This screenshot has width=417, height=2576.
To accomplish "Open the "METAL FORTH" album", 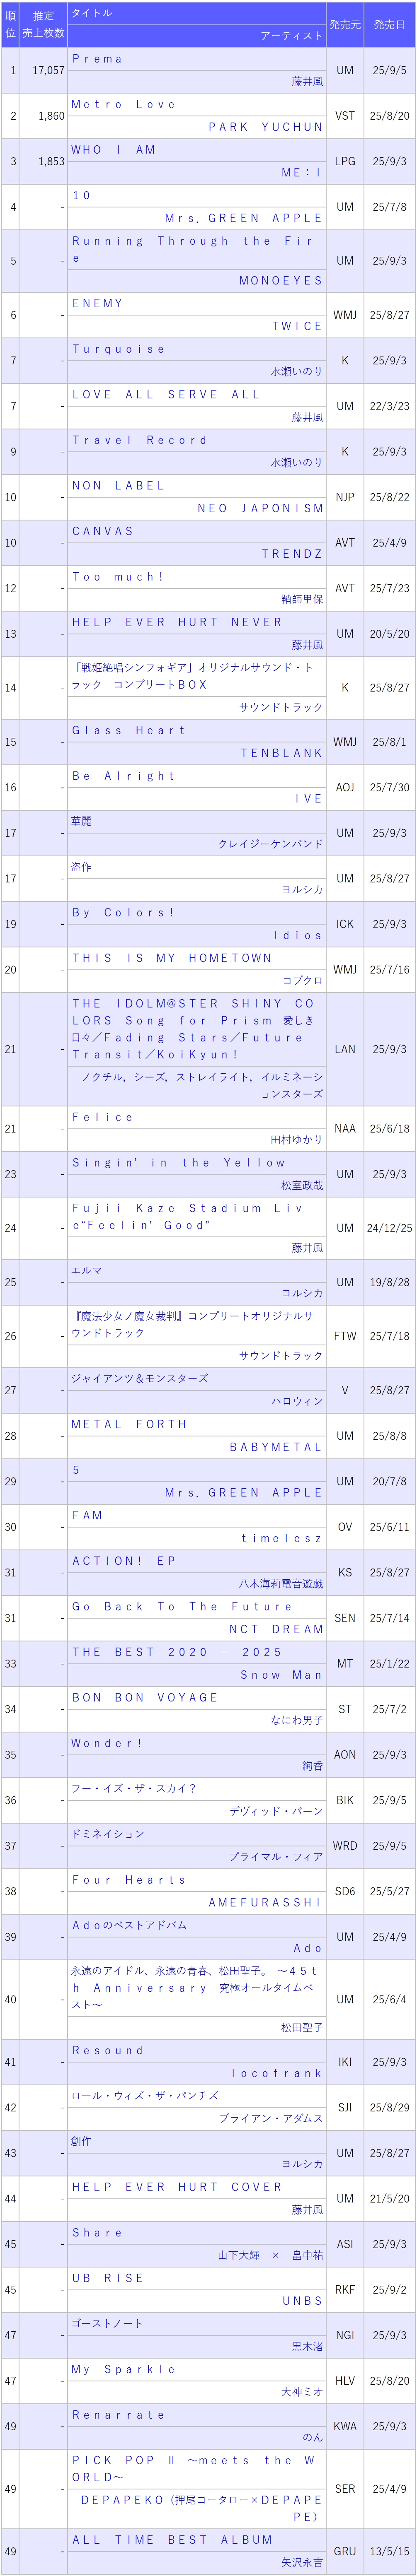I will tap(129, 1423).
